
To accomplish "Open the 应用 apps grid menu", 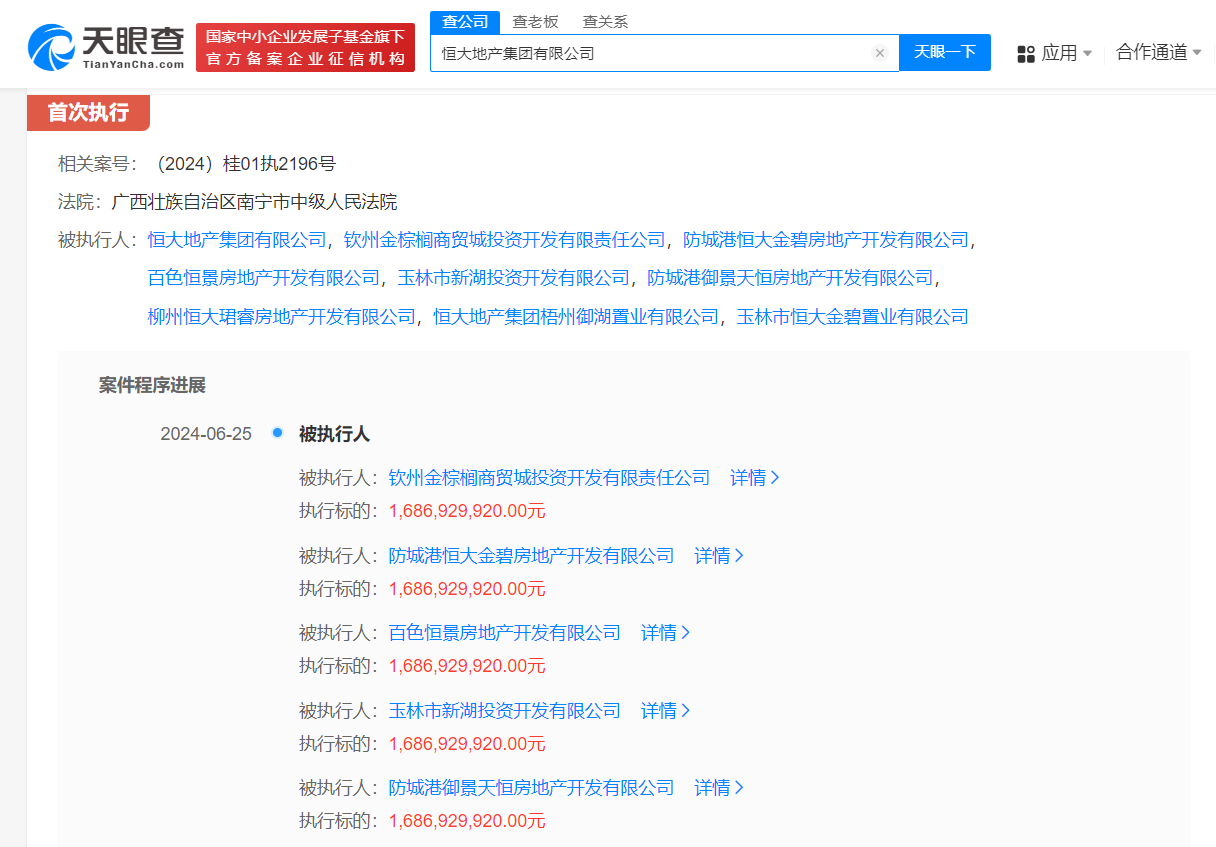I will (x=1054, y=53).
